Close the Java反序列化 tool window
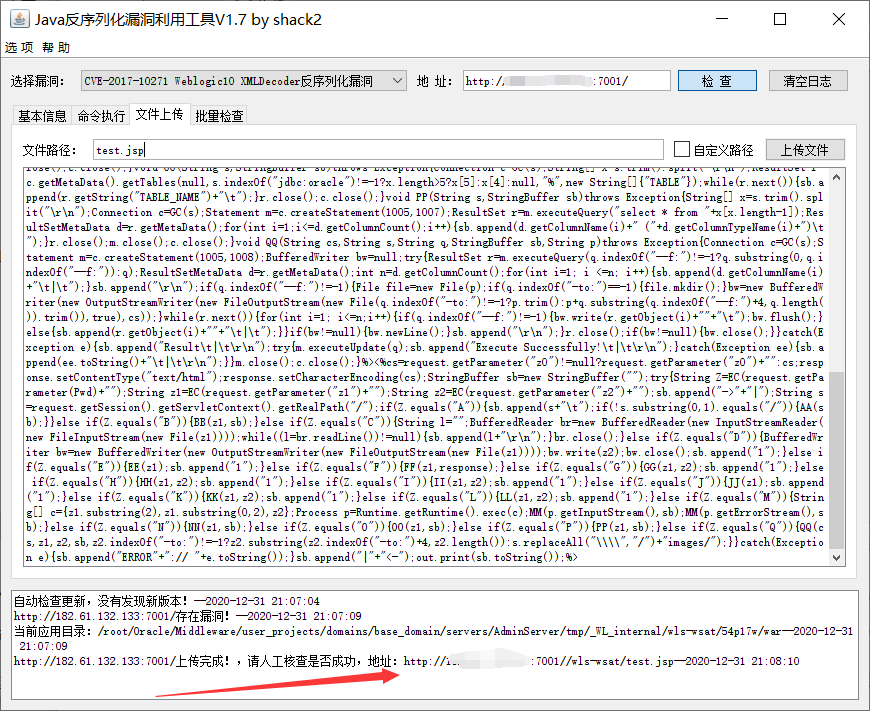 [x=839, y=19]
